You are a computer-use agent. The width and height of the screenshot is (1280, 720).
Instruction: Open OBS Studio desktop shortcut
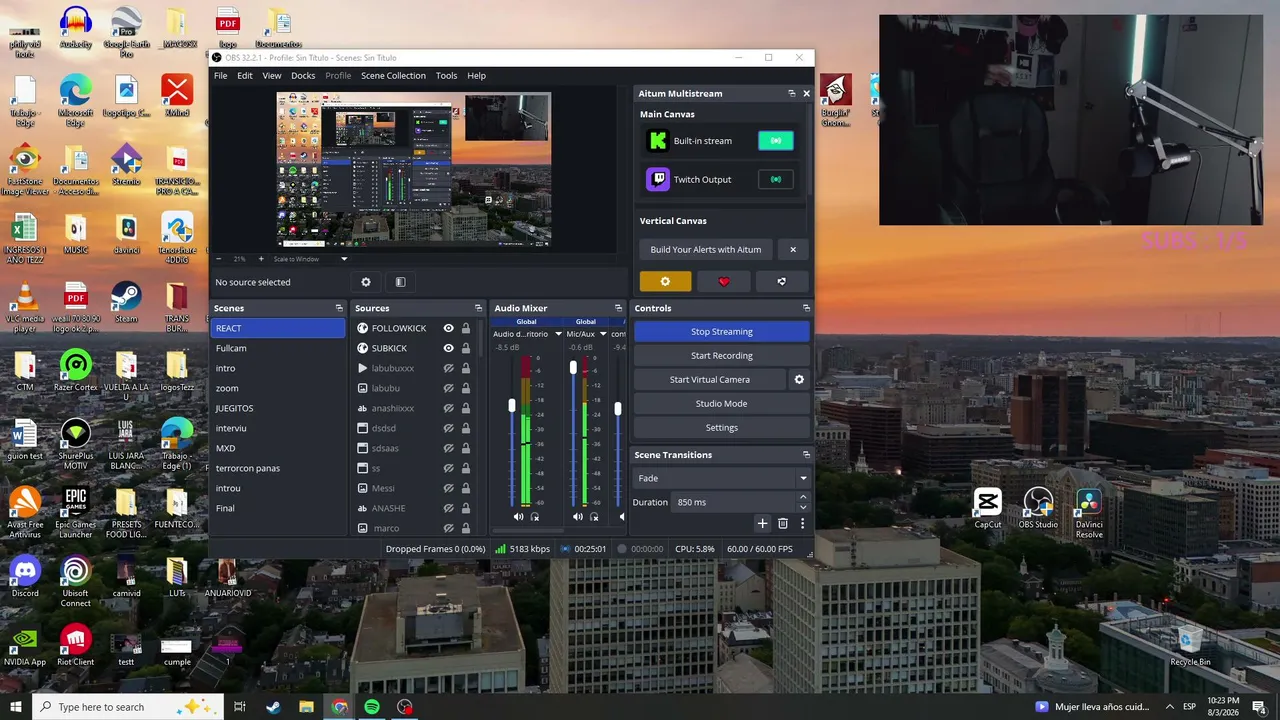pos(1038,507)
